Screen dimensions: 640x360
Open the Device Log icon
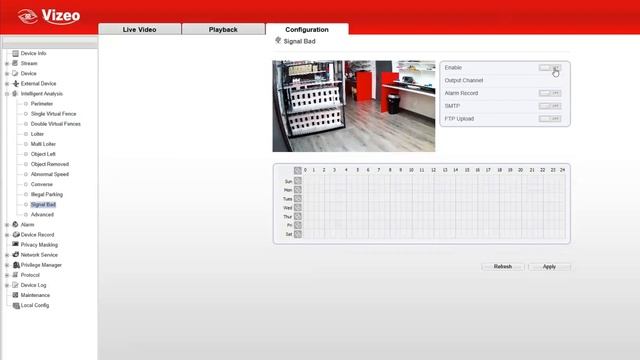(16, 285)
